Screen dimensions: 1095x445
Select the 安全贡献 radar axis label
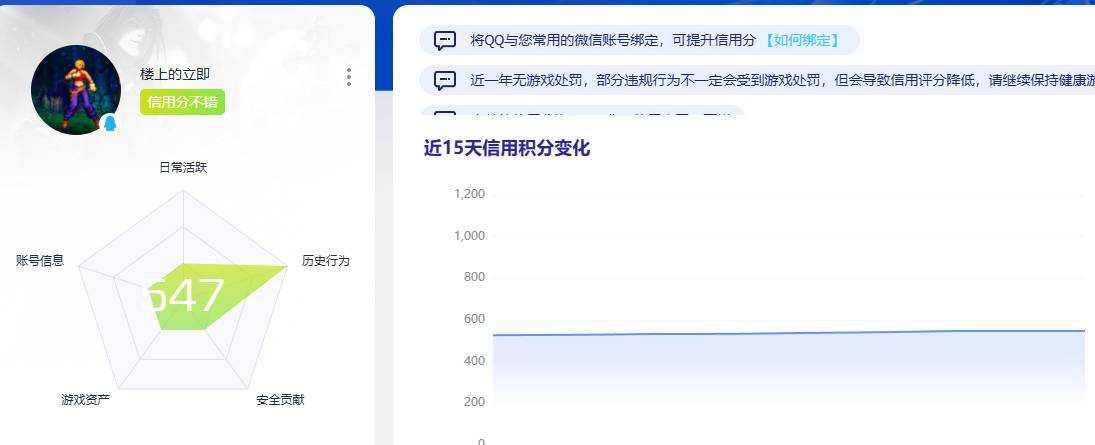280,400
